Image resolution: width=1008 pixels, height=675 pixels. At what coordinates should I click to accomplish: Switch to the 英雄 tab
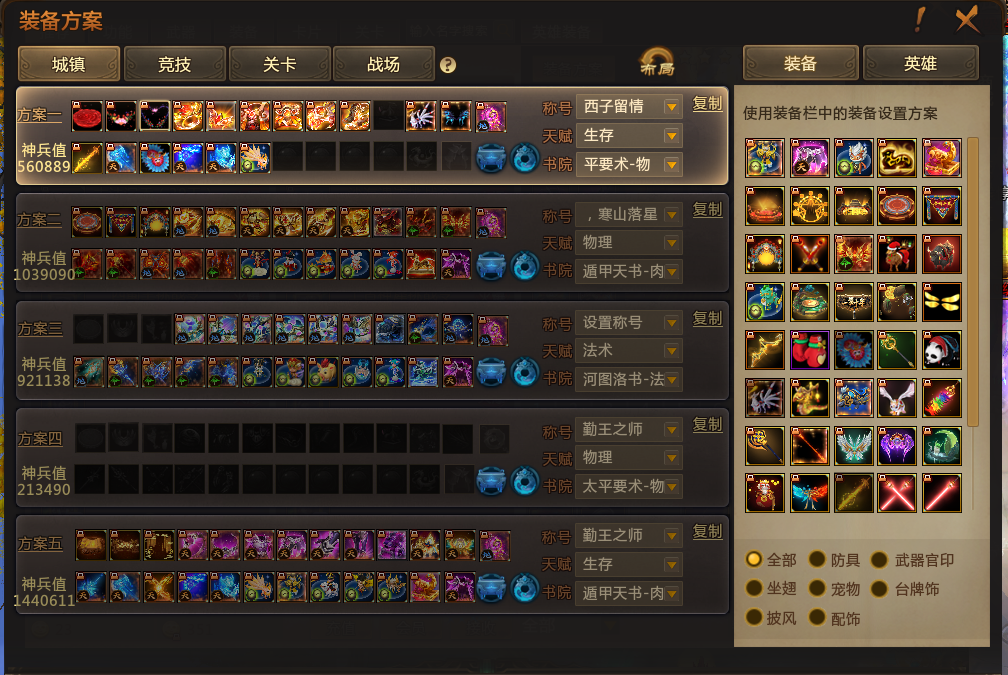coord(920,63)
